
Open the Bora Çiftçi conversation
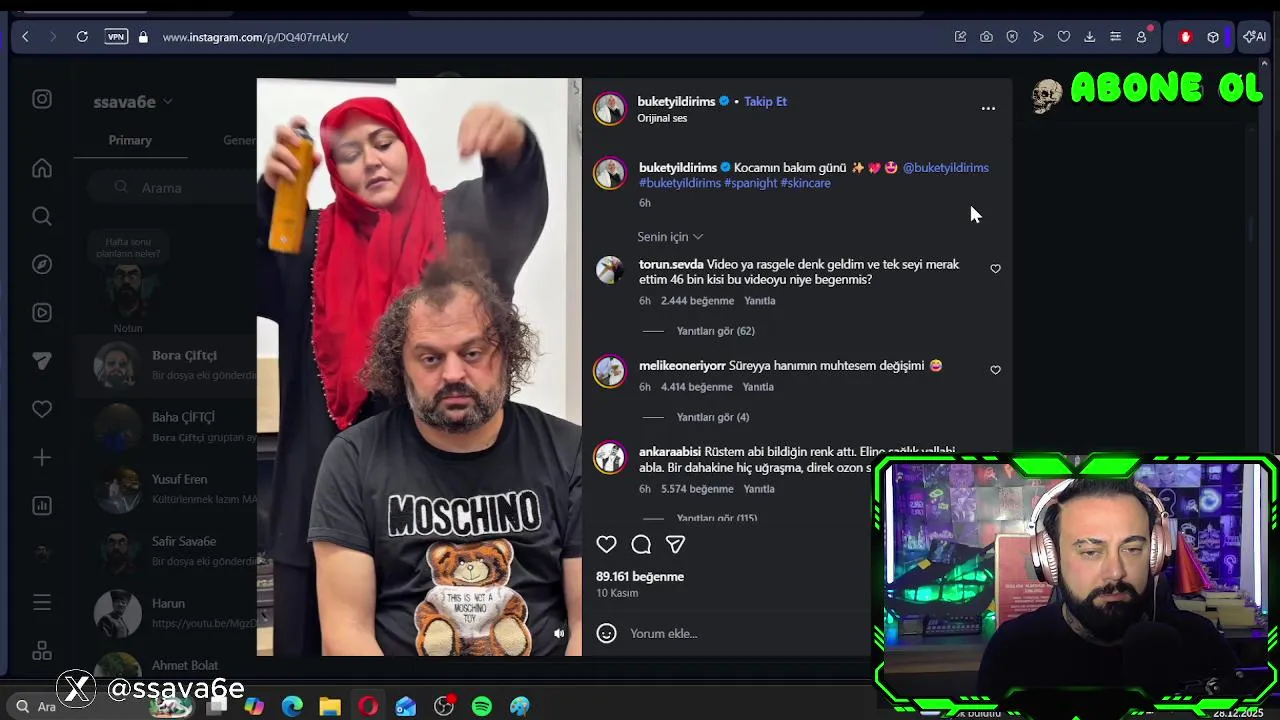pyautogui.click(x=165, y=365)
